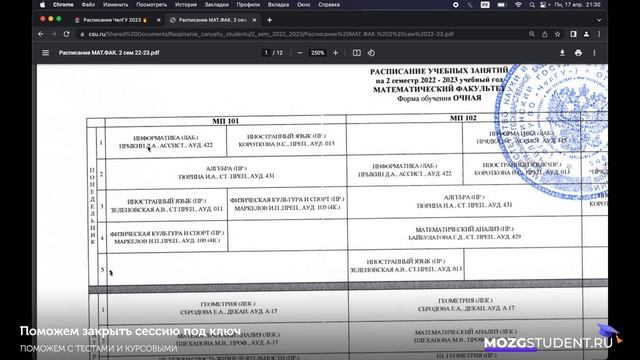The height and width of the screenshot is (360, 640).
Task: Reload the current page
Action: pyautogui.click(x=67, y=34)
